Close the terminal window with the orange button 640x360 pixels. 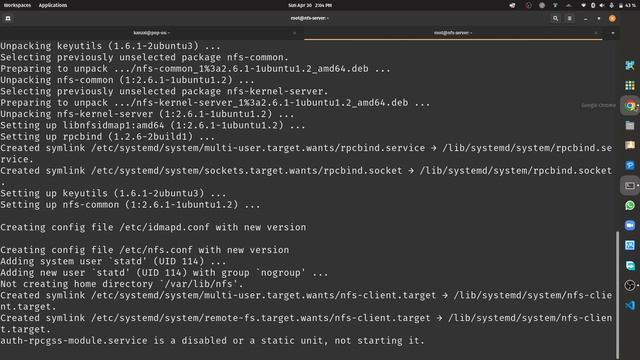612,18
